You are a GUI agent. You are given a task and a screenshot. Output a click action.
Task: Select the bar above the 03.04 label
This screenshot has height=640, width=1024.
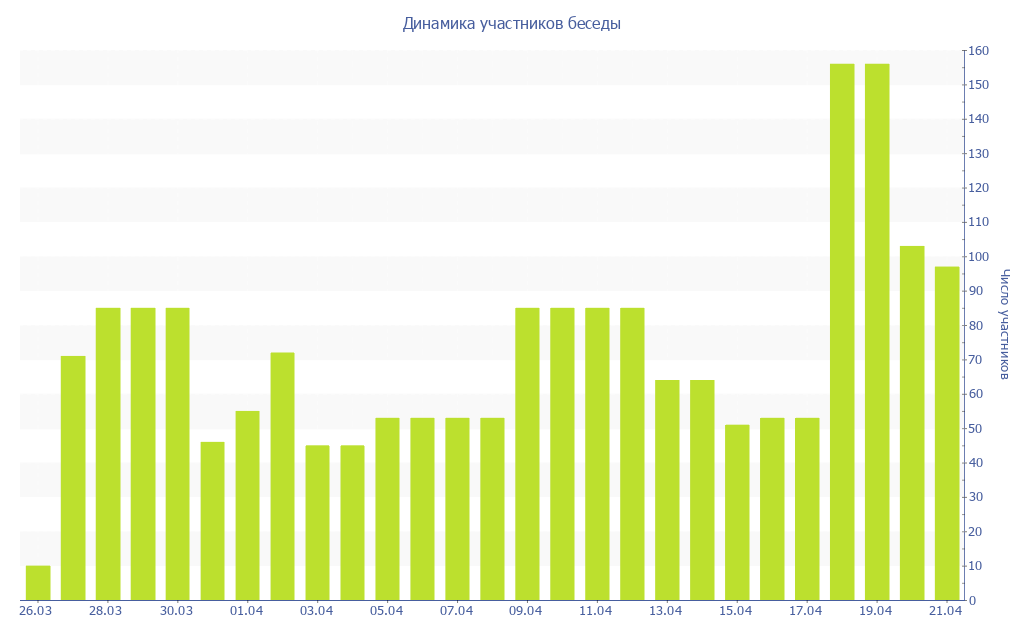click(317, 522)
